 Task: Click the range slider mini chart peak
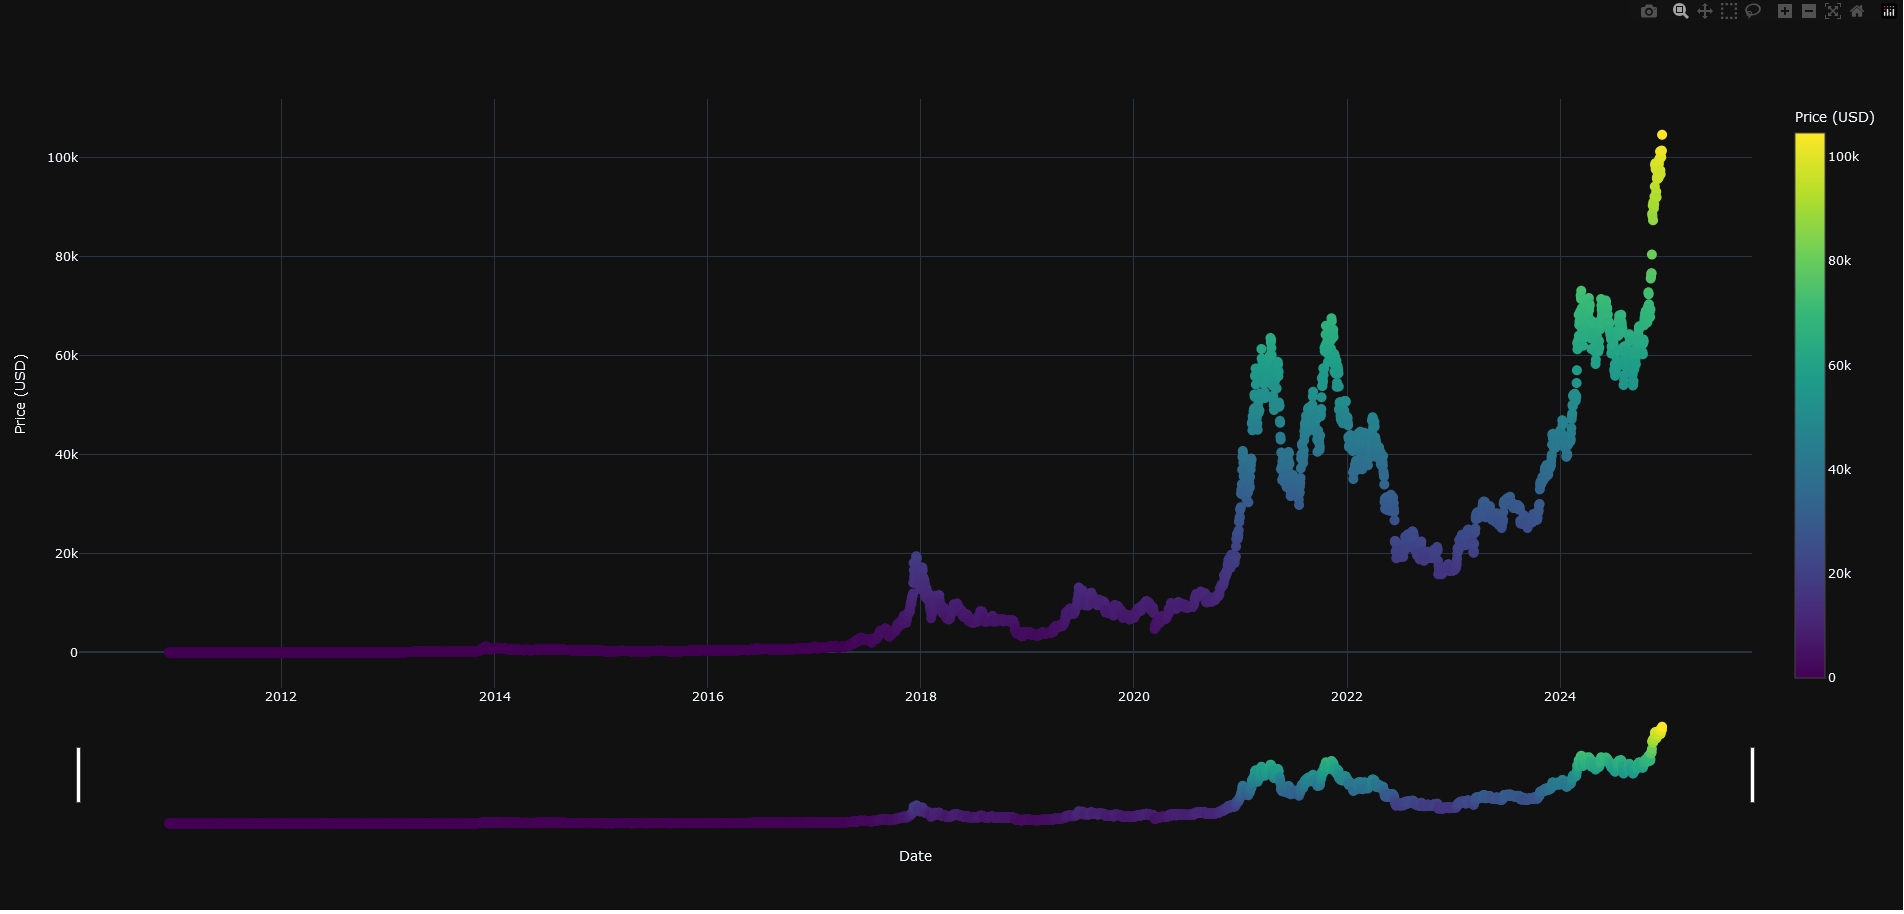[1662, 727]
